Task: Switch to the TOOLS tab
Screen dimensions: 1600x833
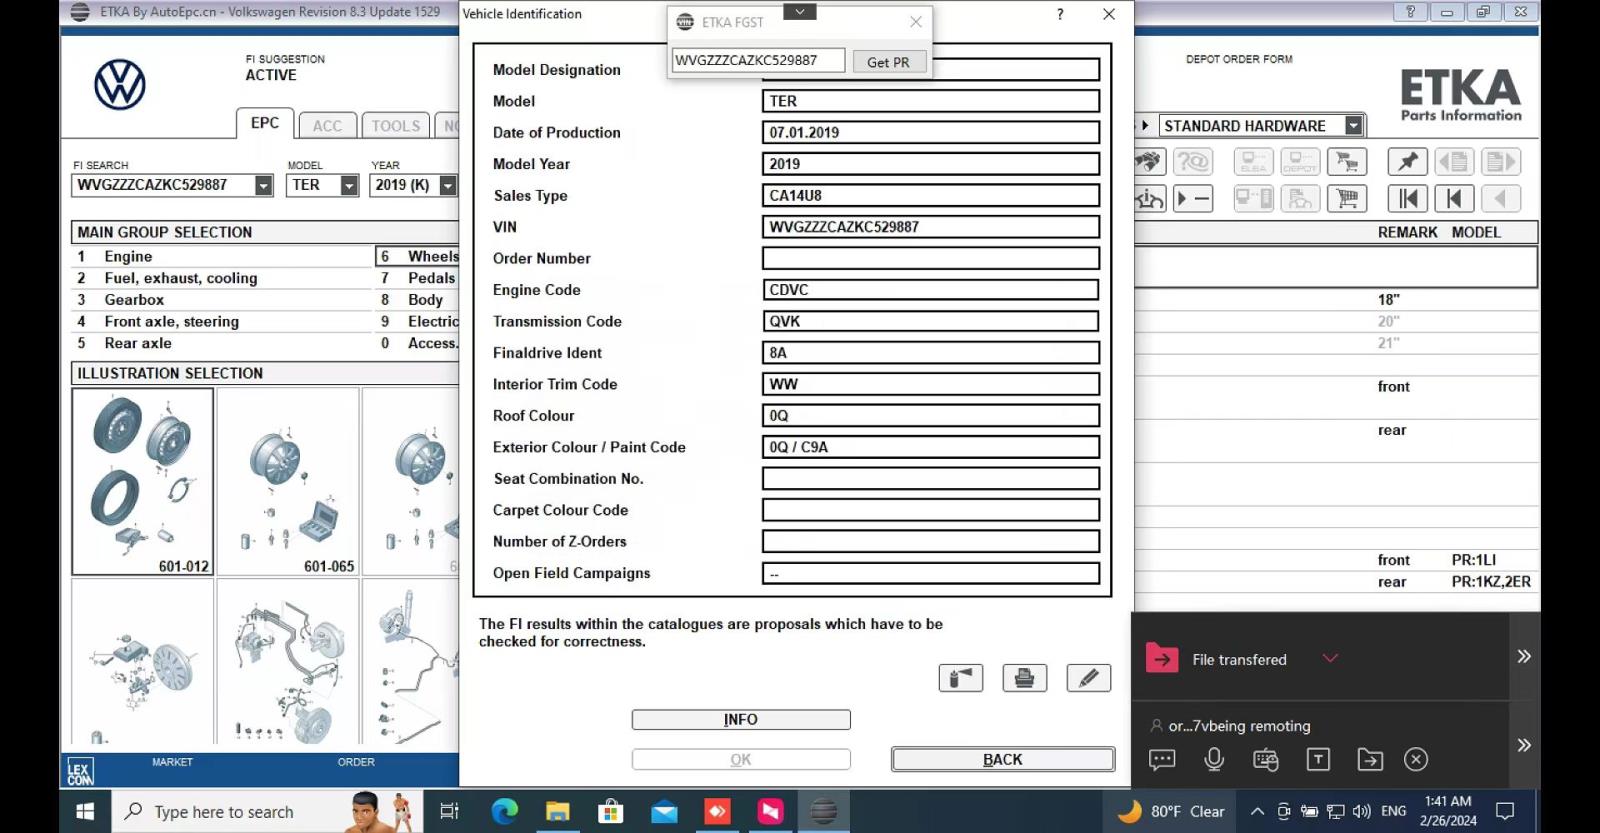Action: 396,125
